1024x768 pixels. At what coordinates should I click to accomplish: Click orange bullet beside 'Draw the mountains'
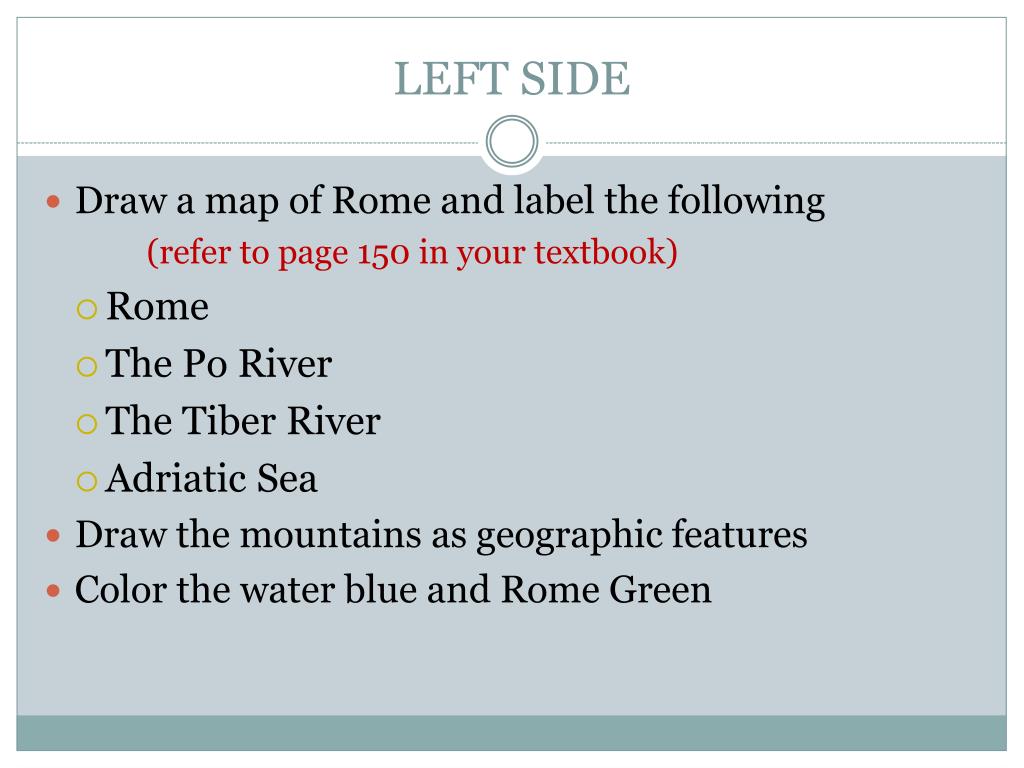54,536
